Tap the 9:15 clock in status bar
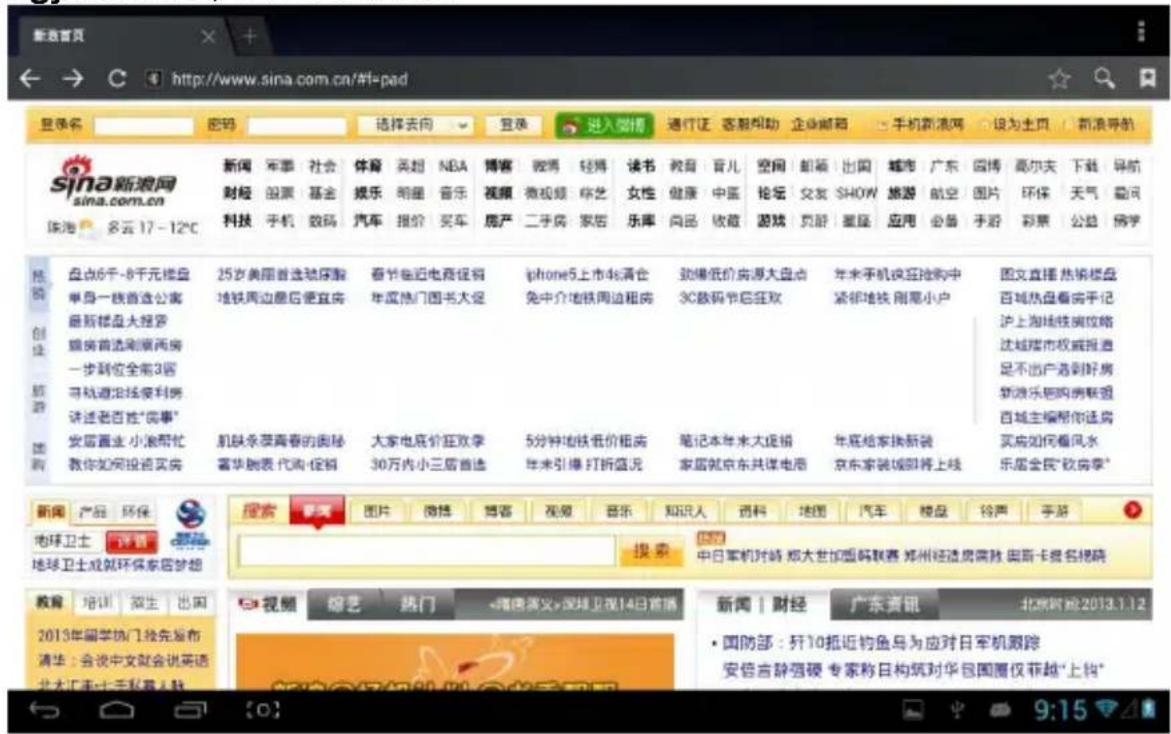The width and height of the screenshot is (1171, 734). [x=1060, y=709]
